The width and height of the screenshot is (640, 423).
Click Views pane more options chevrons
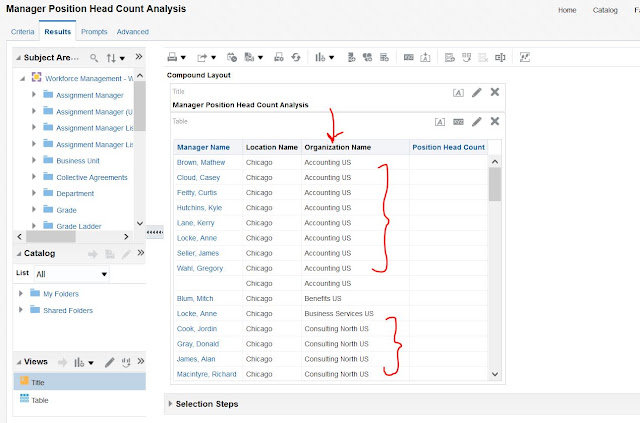point(141,361)
